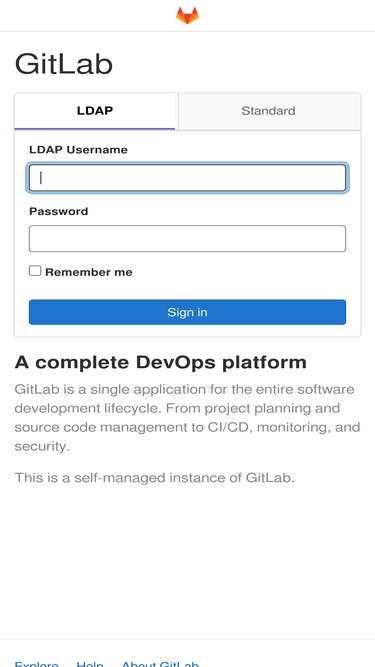Focus the Password input field

(188, 239)
